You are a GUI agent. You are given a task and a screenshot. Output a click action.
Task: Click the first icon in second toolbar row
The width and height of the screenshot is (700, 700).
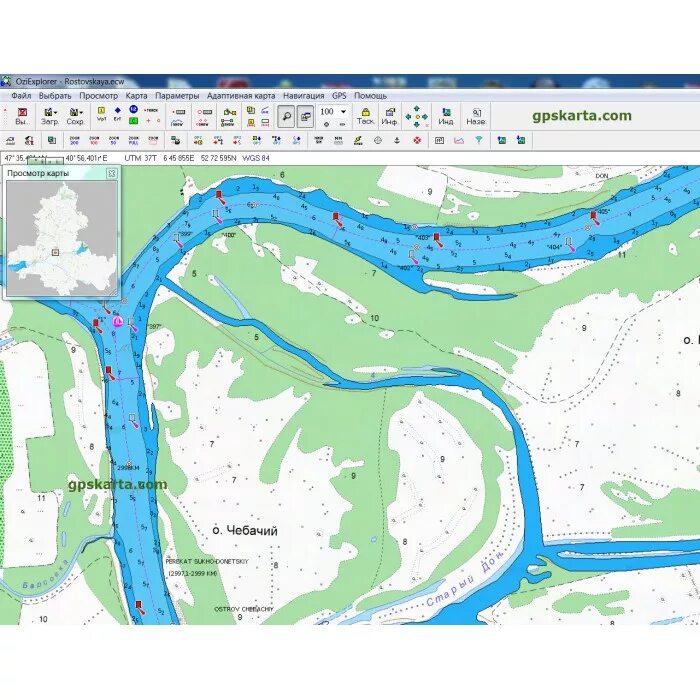[10, 141]
